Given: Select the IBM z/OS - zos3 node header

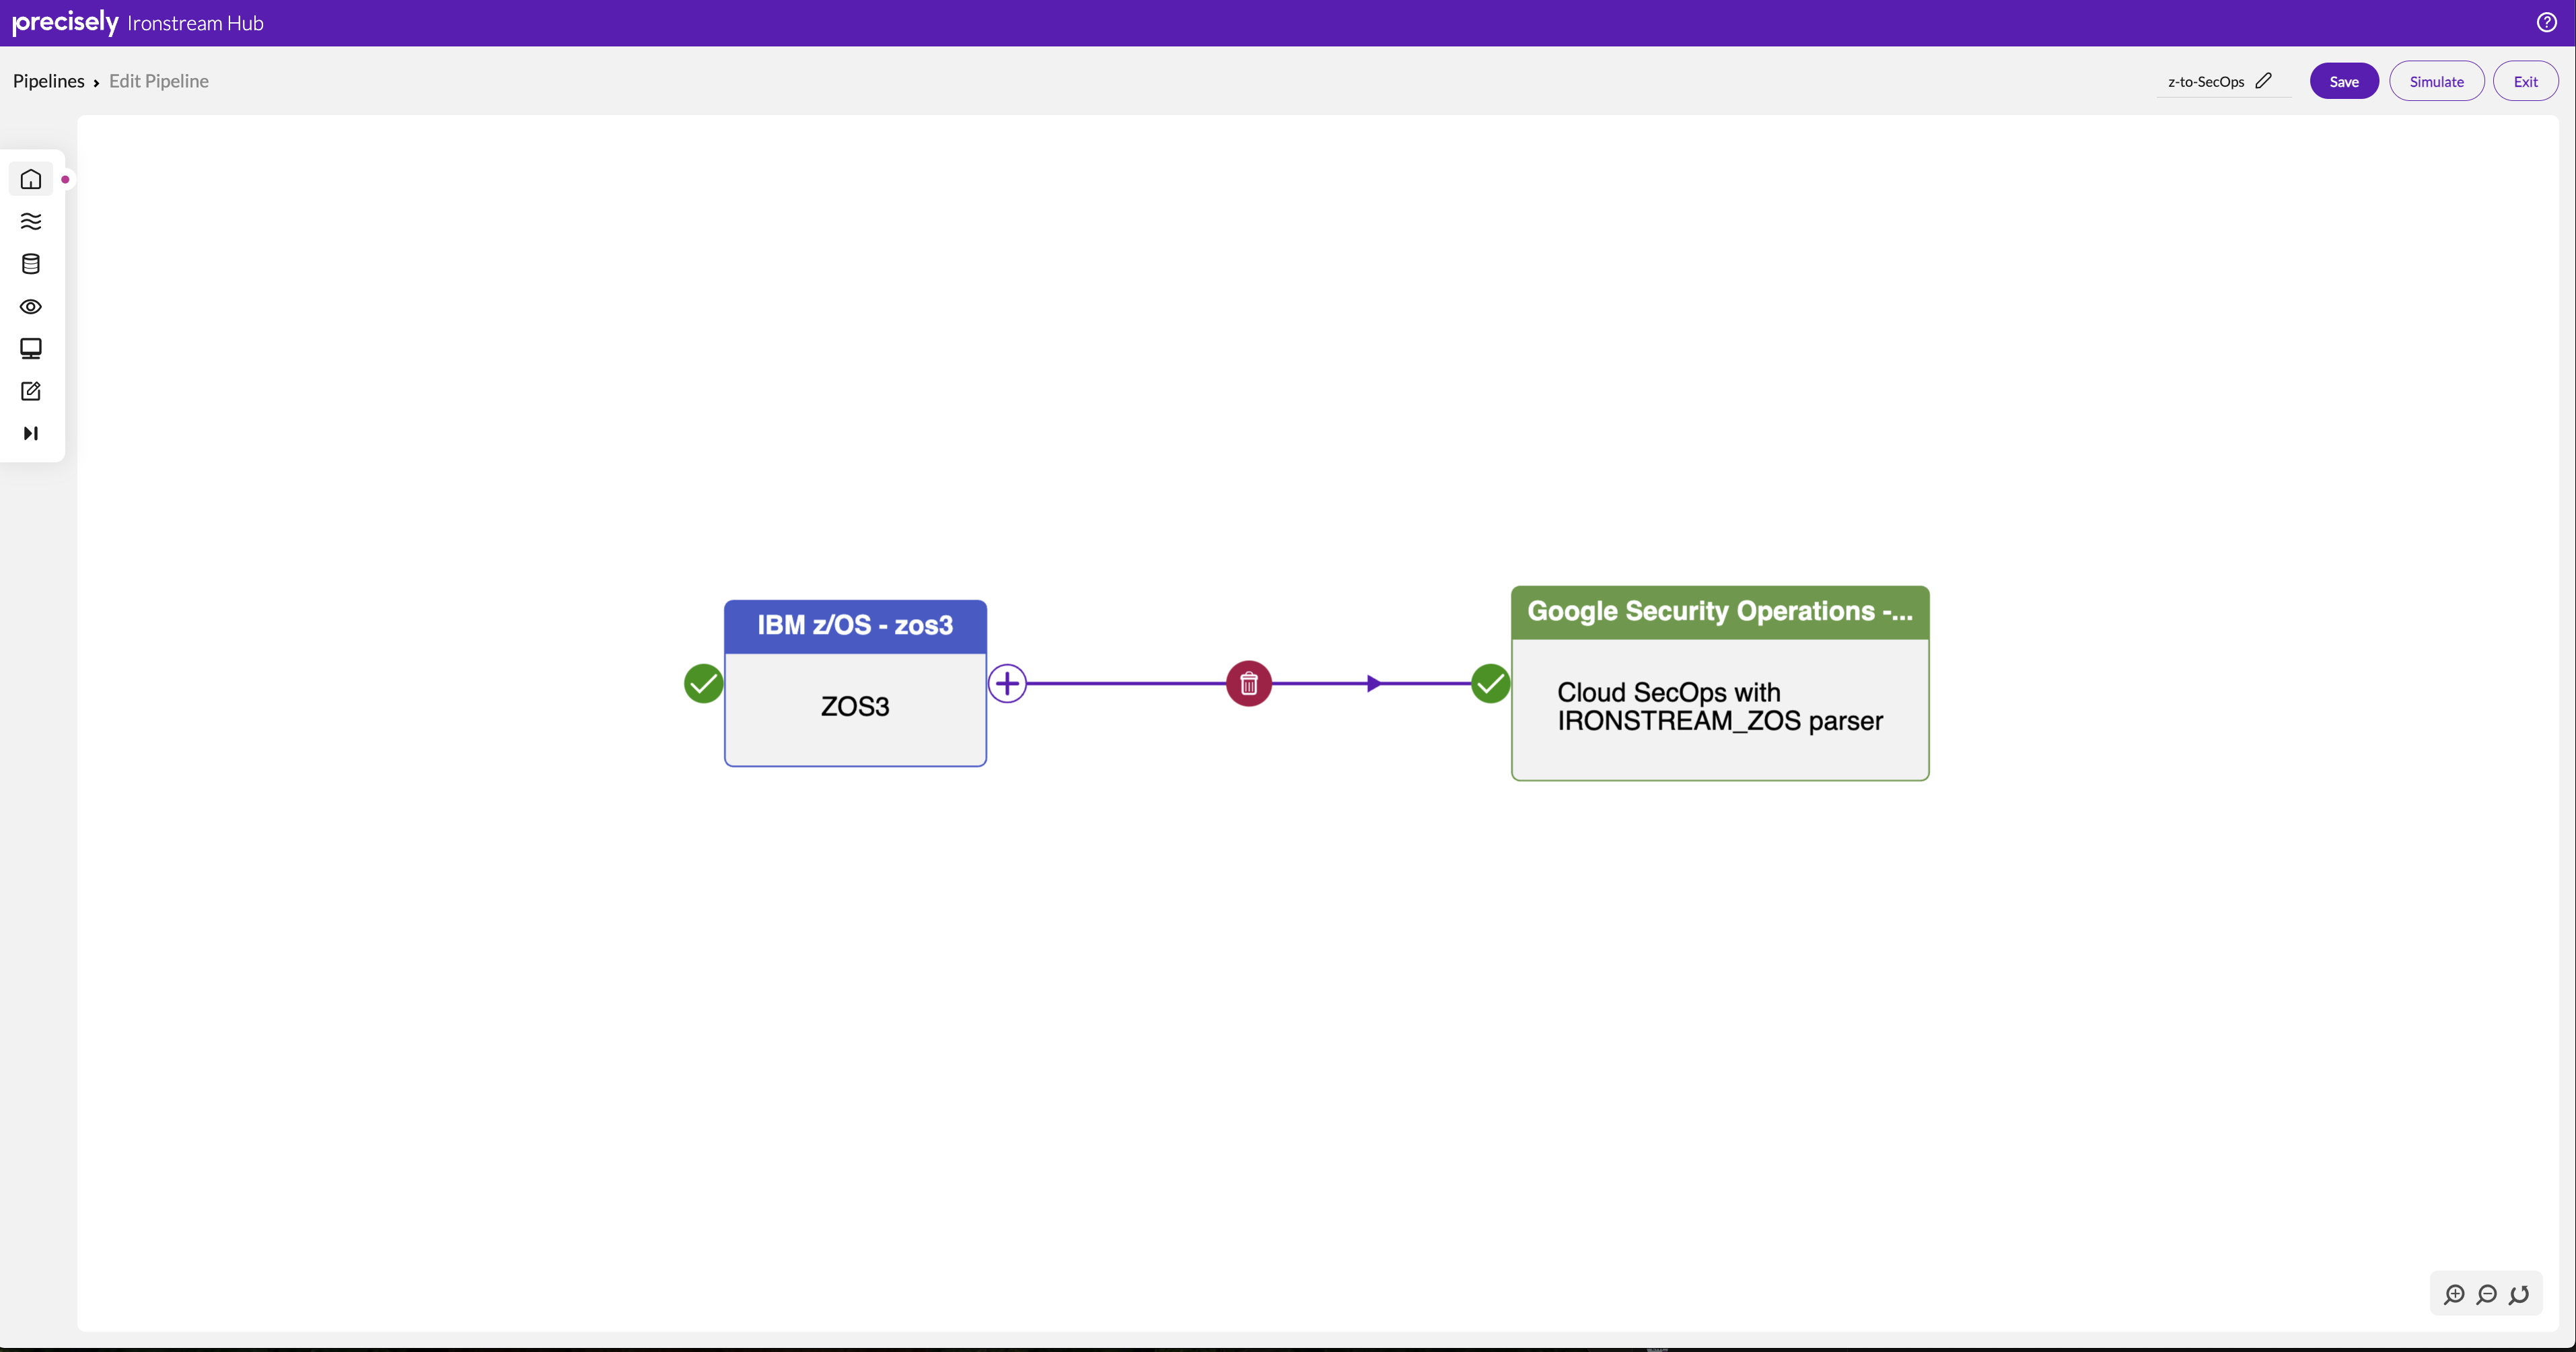Looking at the screenshot, I should 855,626.
